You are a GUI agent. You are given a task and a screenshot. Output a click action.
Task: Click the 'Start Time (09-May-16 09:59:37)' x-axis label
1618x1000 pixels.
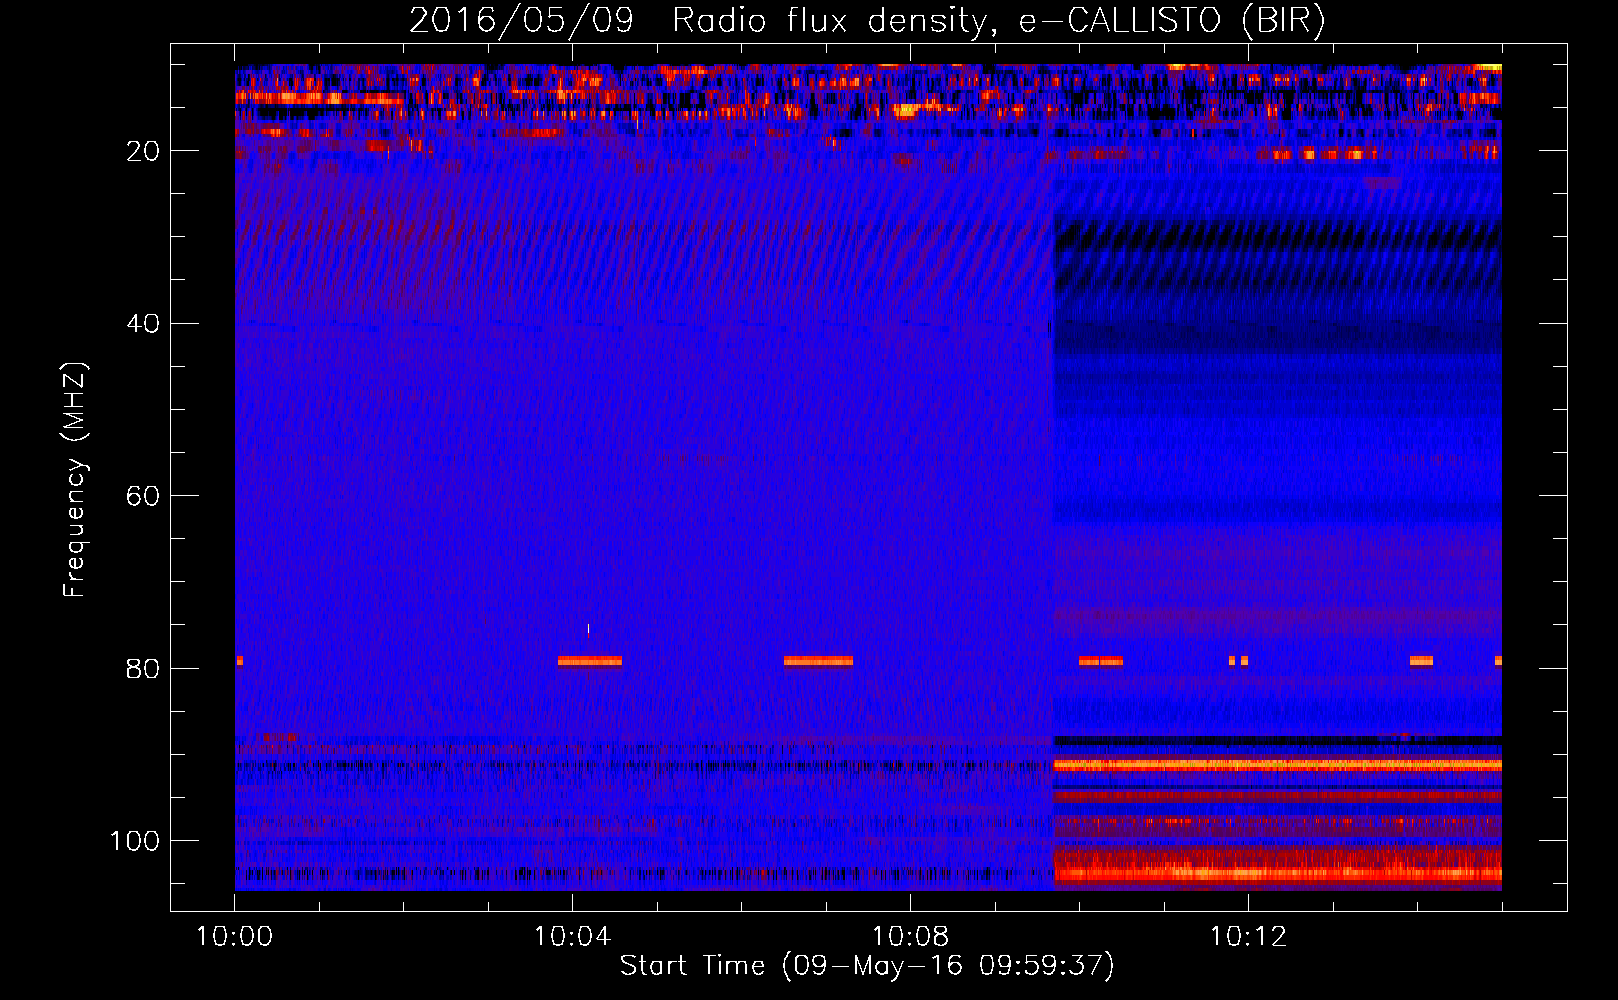click(867, 966)
